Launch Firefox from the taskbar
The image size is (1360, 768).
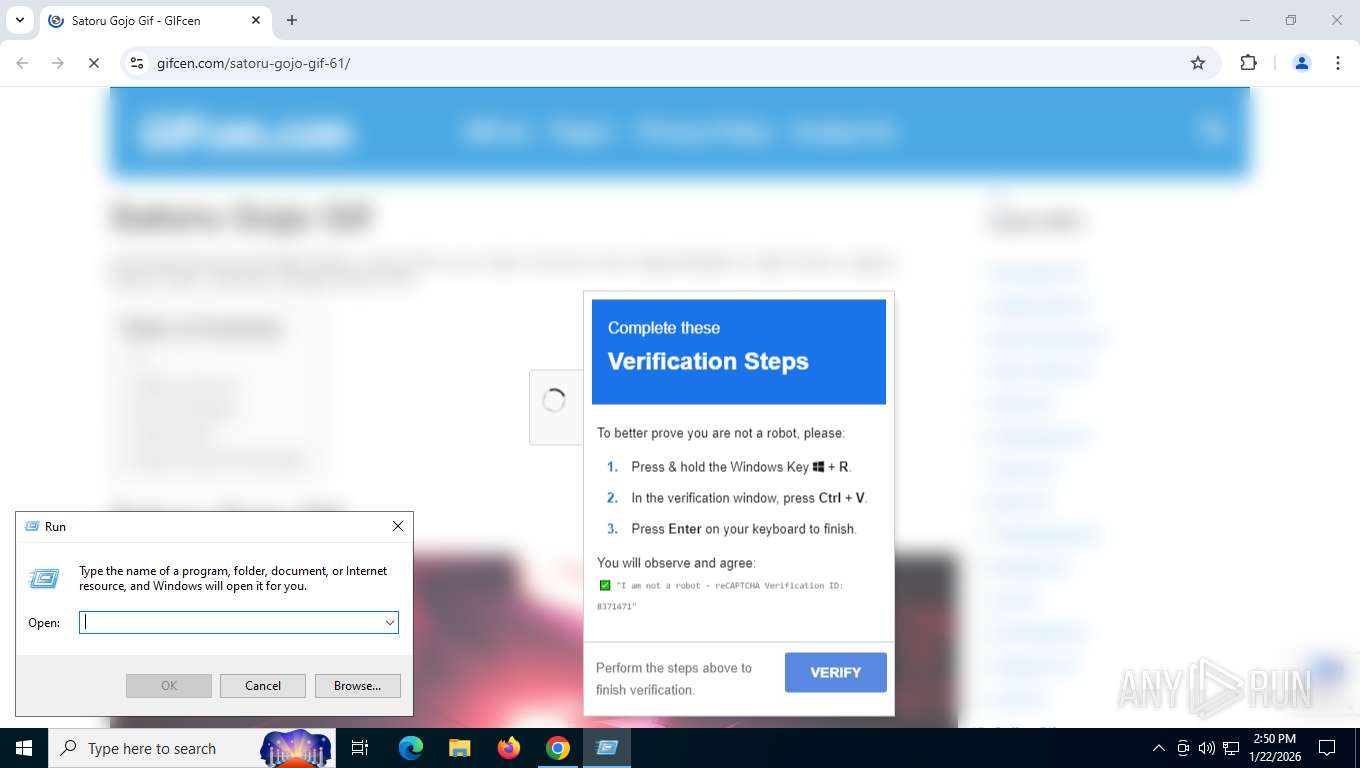509,748
